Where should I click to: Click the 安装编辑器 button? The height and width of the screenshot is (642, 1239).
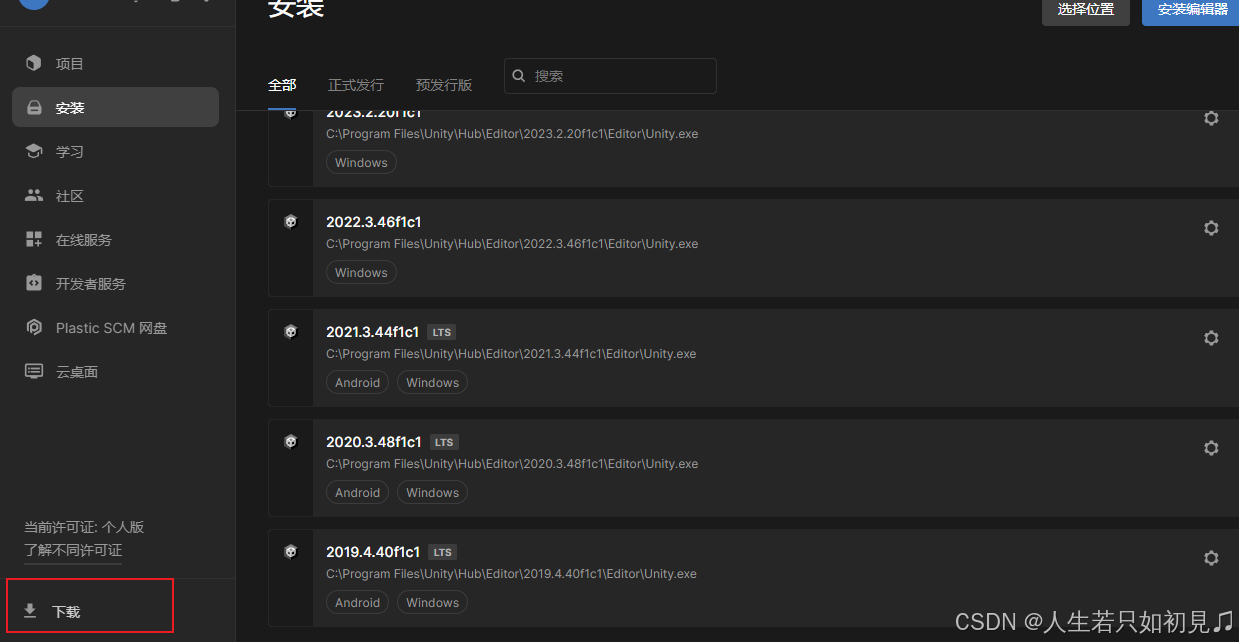(1192, 10)
